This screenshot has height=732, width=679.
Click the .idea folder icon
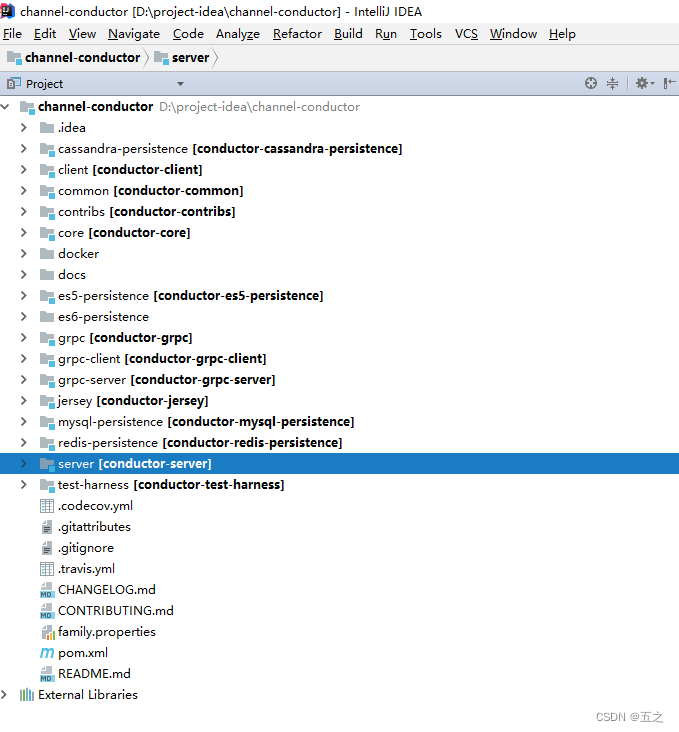pos(47,127)
